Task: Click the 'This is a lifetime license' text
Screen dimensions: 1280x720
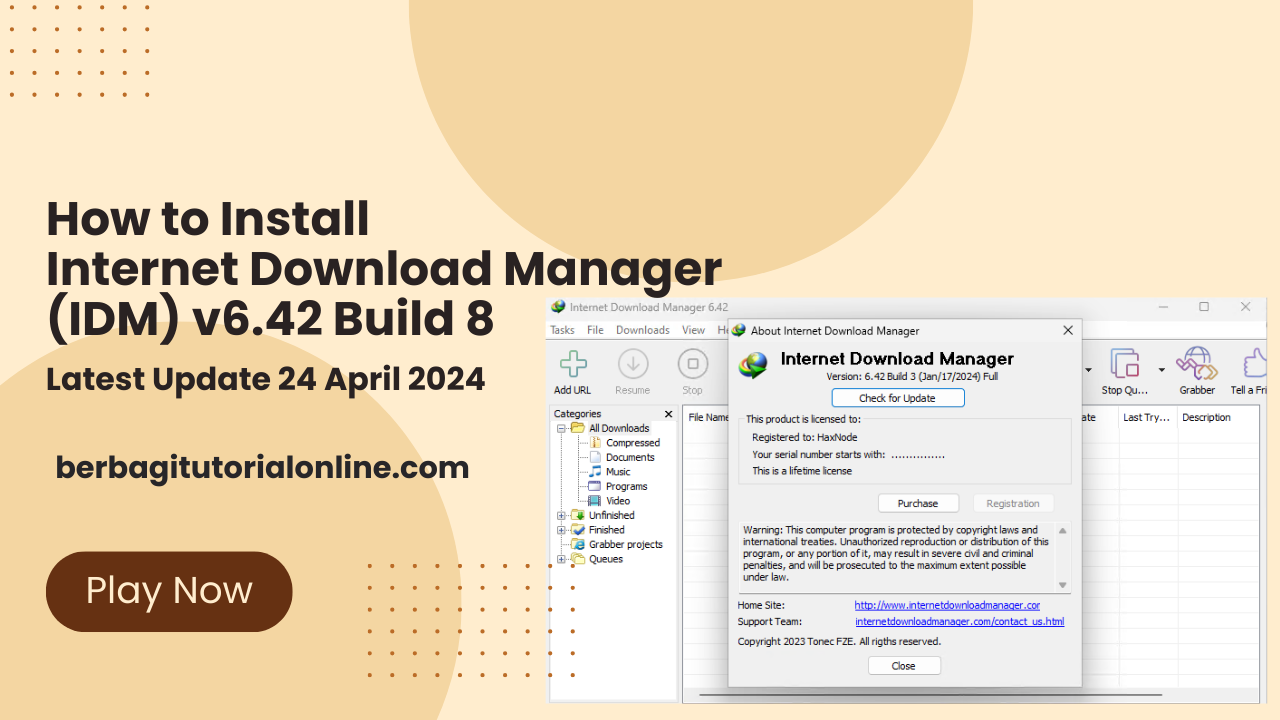Action: pos(802,471)
